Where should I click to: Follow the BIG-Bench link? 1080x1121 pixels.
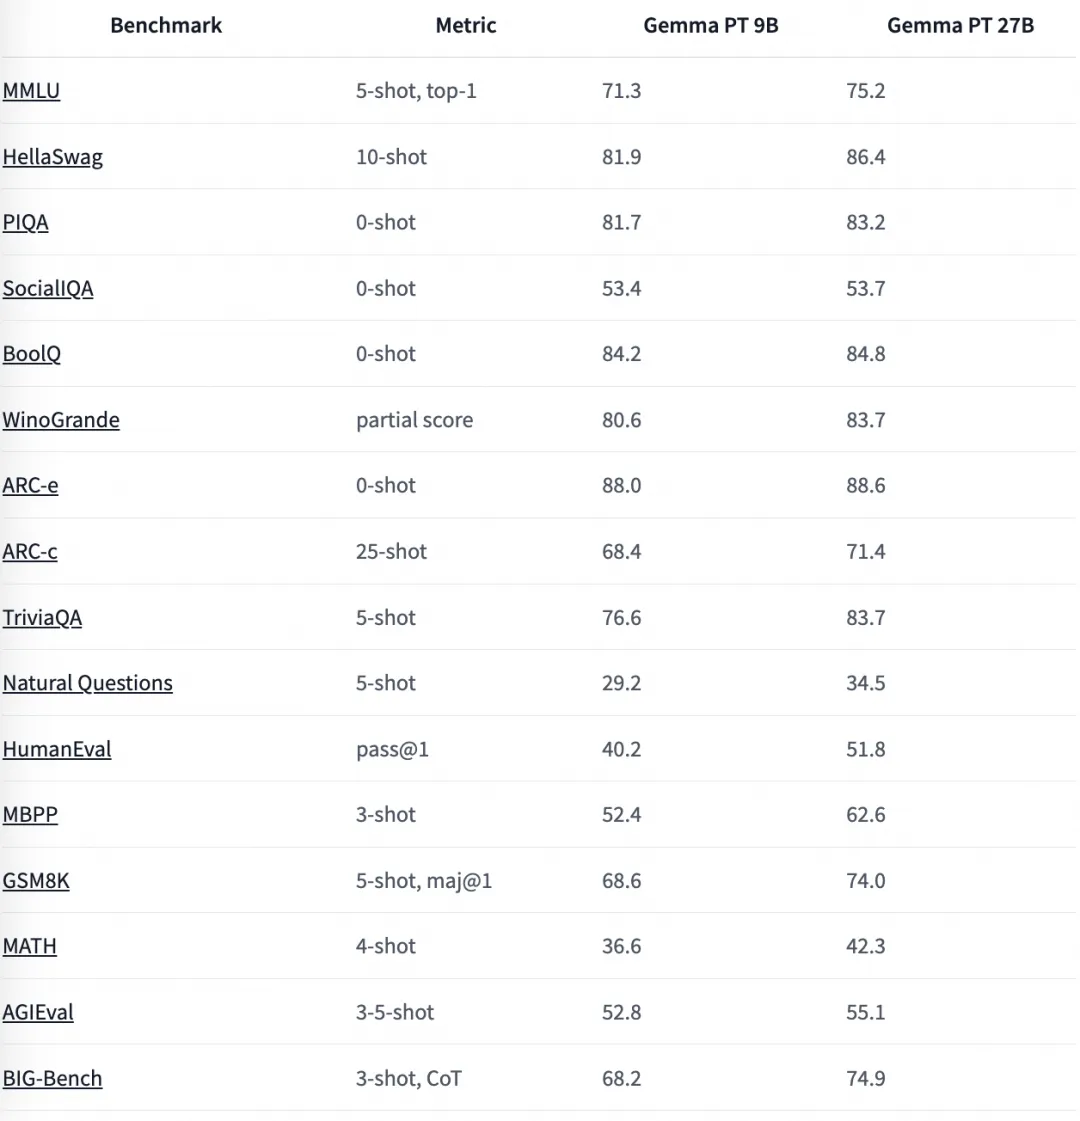tap(52, 1079)
